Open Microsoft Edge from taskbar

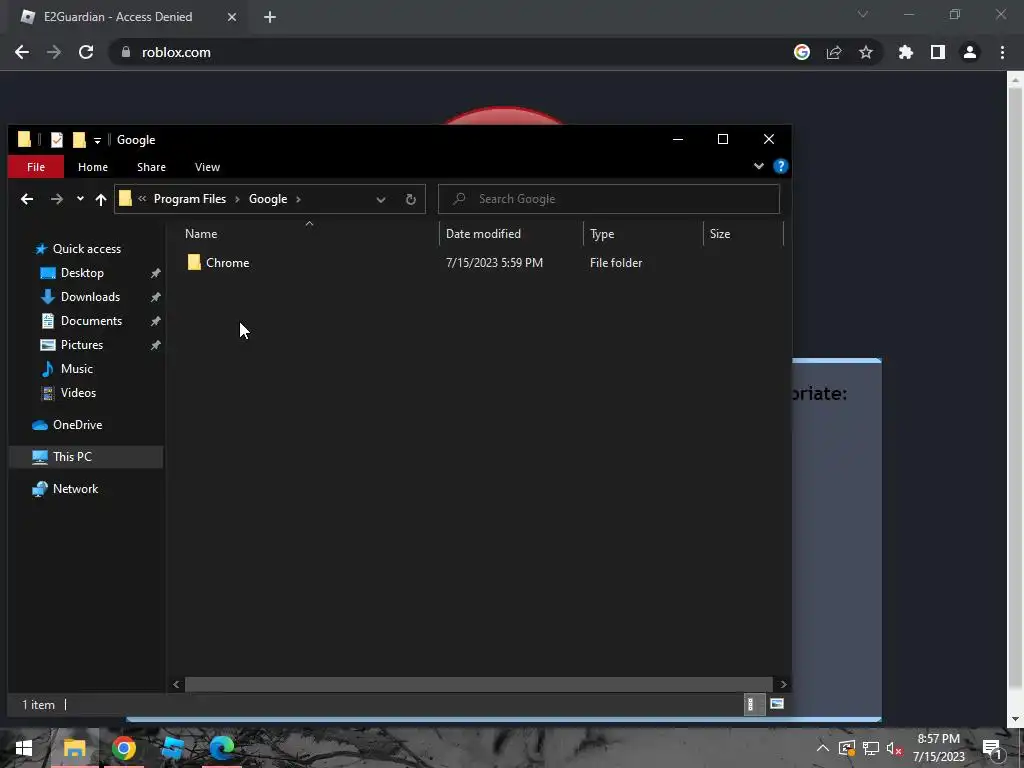(x=221, y=748)
